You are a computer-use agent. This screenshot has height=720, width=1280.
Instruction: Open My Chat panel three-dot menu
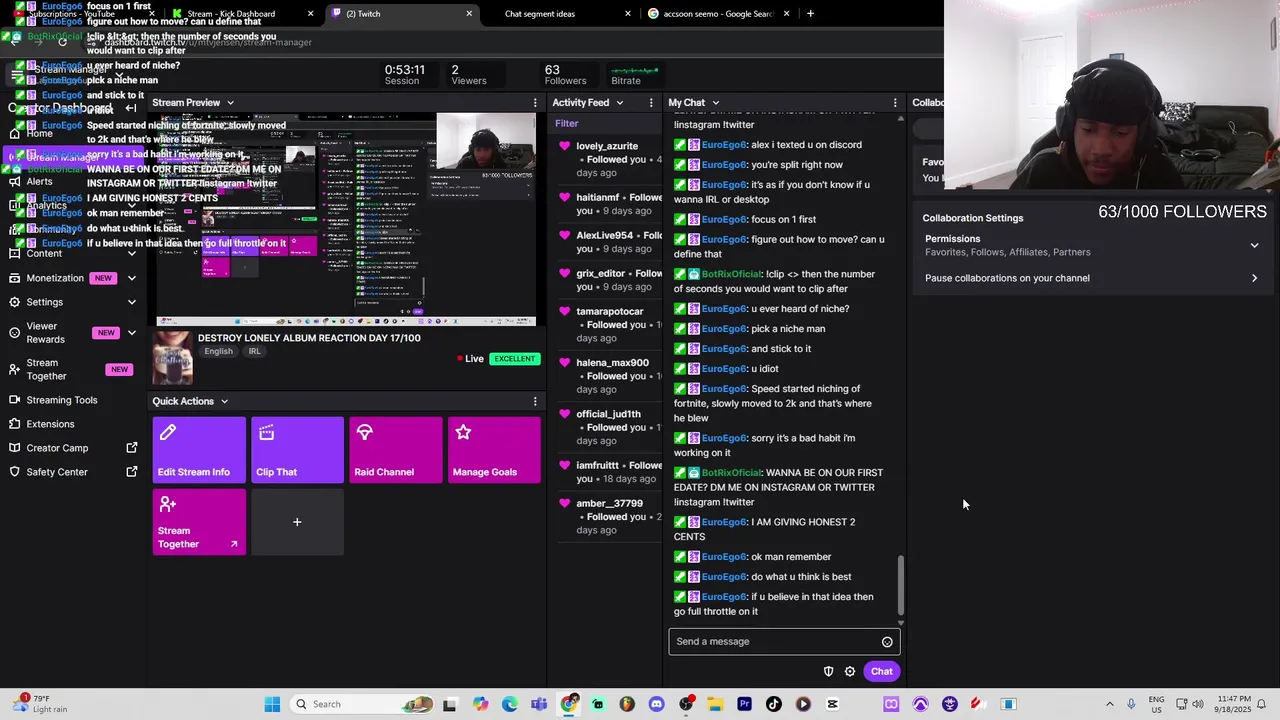tap(895, 103)
